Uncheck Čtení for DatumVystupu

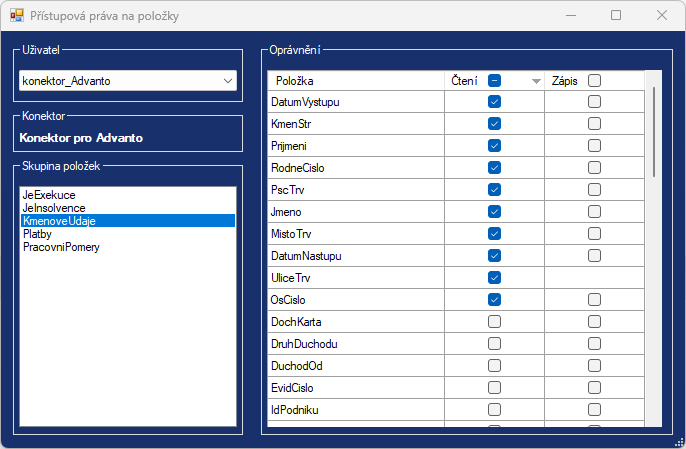coord(494,102)
